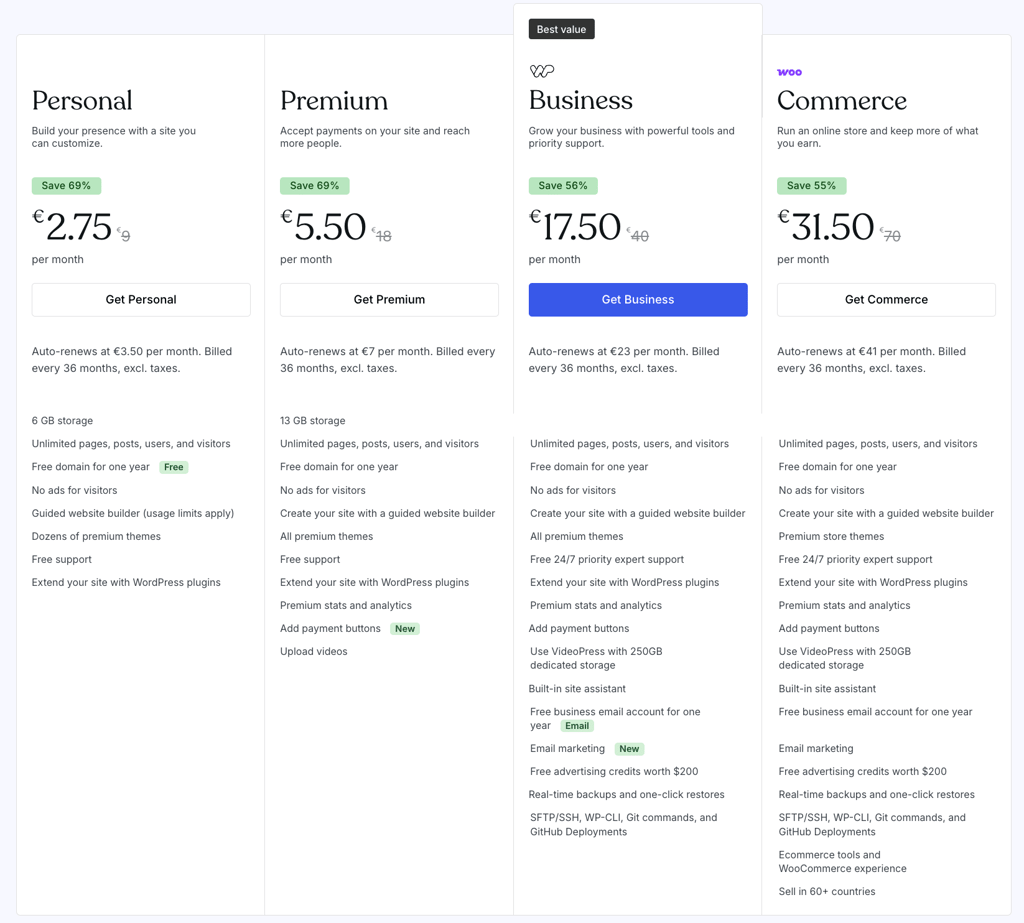Click the Get Premium button
Image resolution: width=1024 pixels, height=923 pixels.
click(389, 300)
